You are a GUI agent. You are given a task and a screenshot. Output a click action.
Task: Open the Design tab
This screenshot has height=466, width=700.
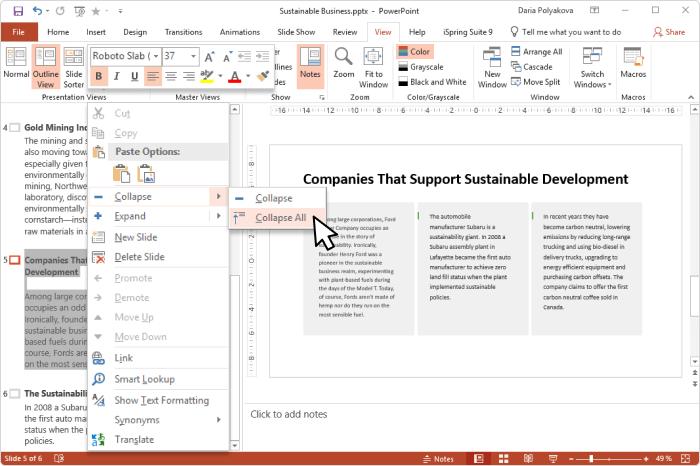tap(135, 32)
